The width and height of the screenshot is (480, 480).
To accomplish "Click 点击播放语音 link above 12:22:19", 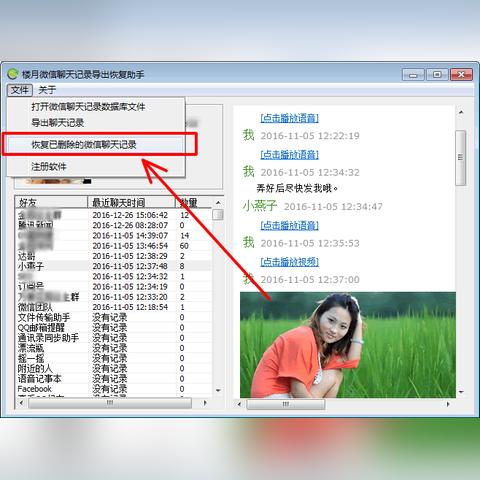I will [x=290, y=118].
